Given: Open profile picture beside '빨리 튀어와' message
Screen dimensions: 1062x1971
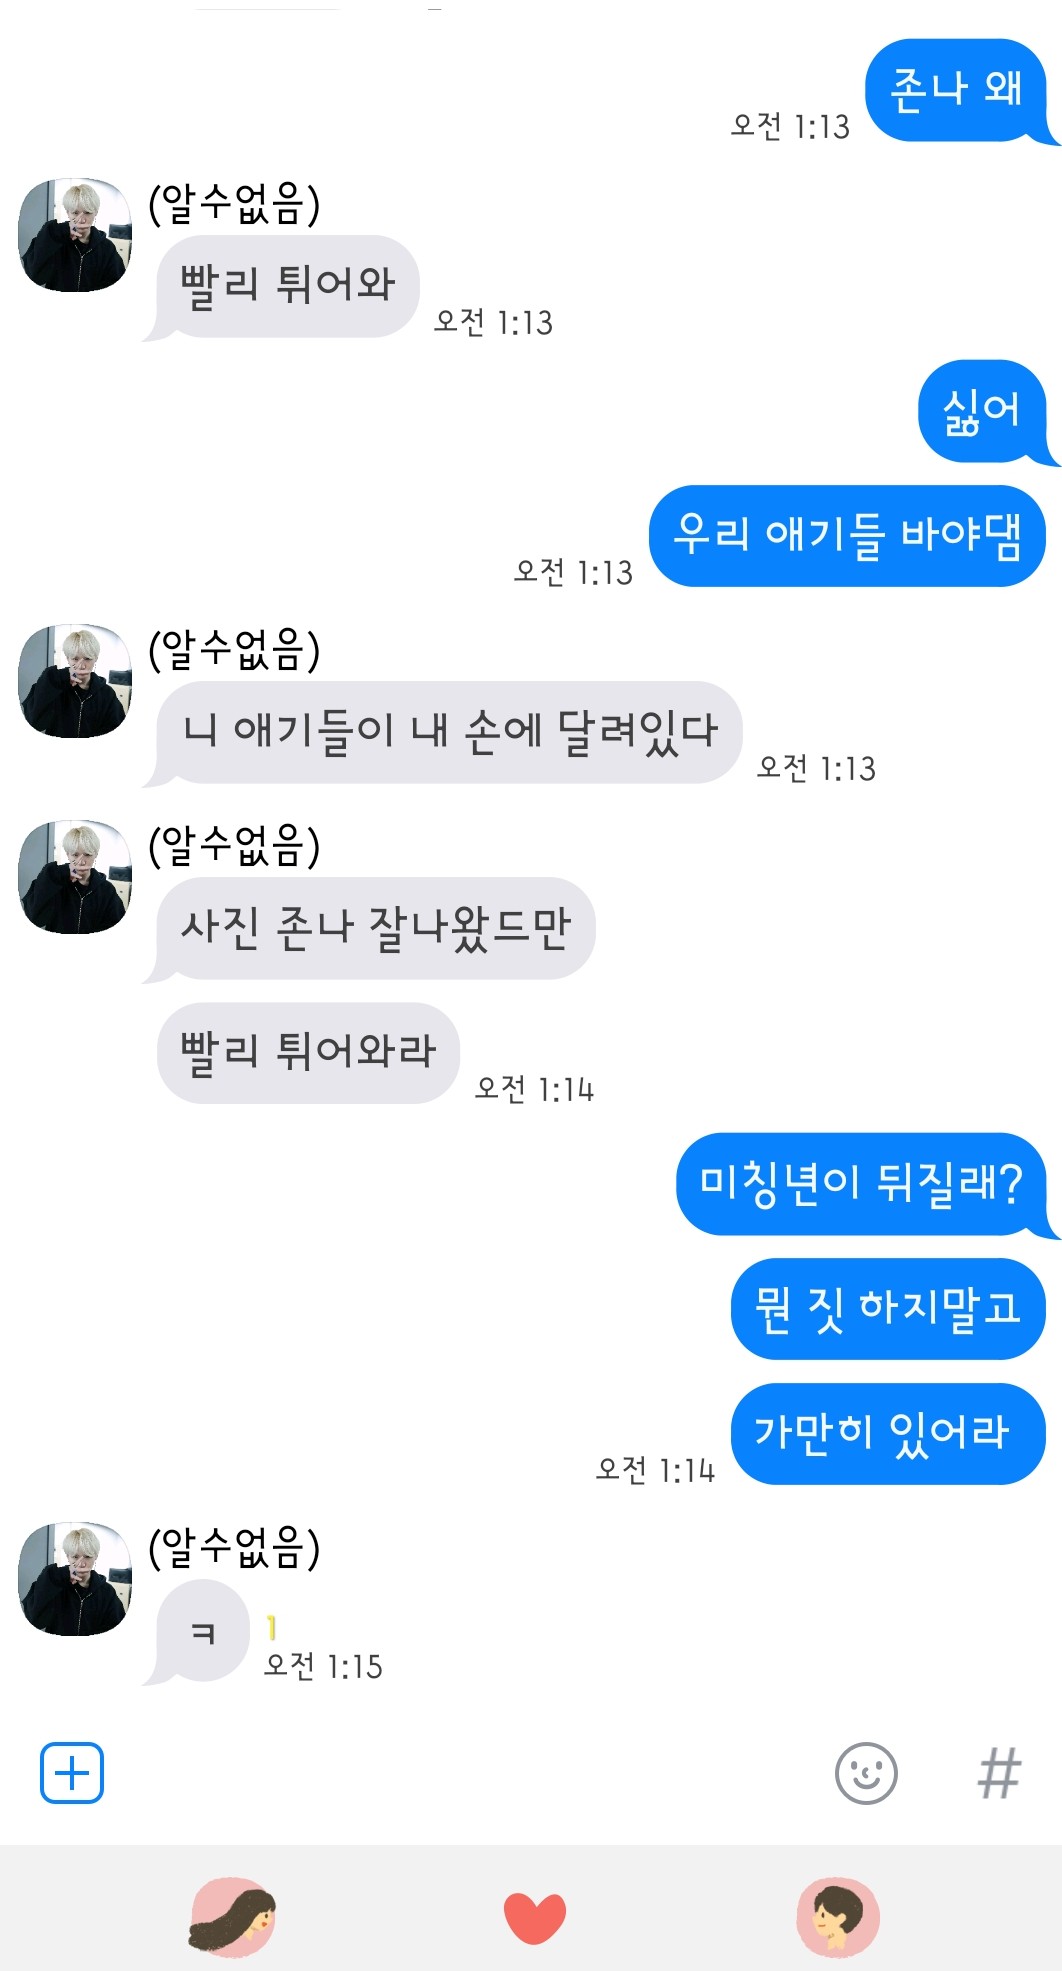Looking at the screenshot, I should (75, 235).
